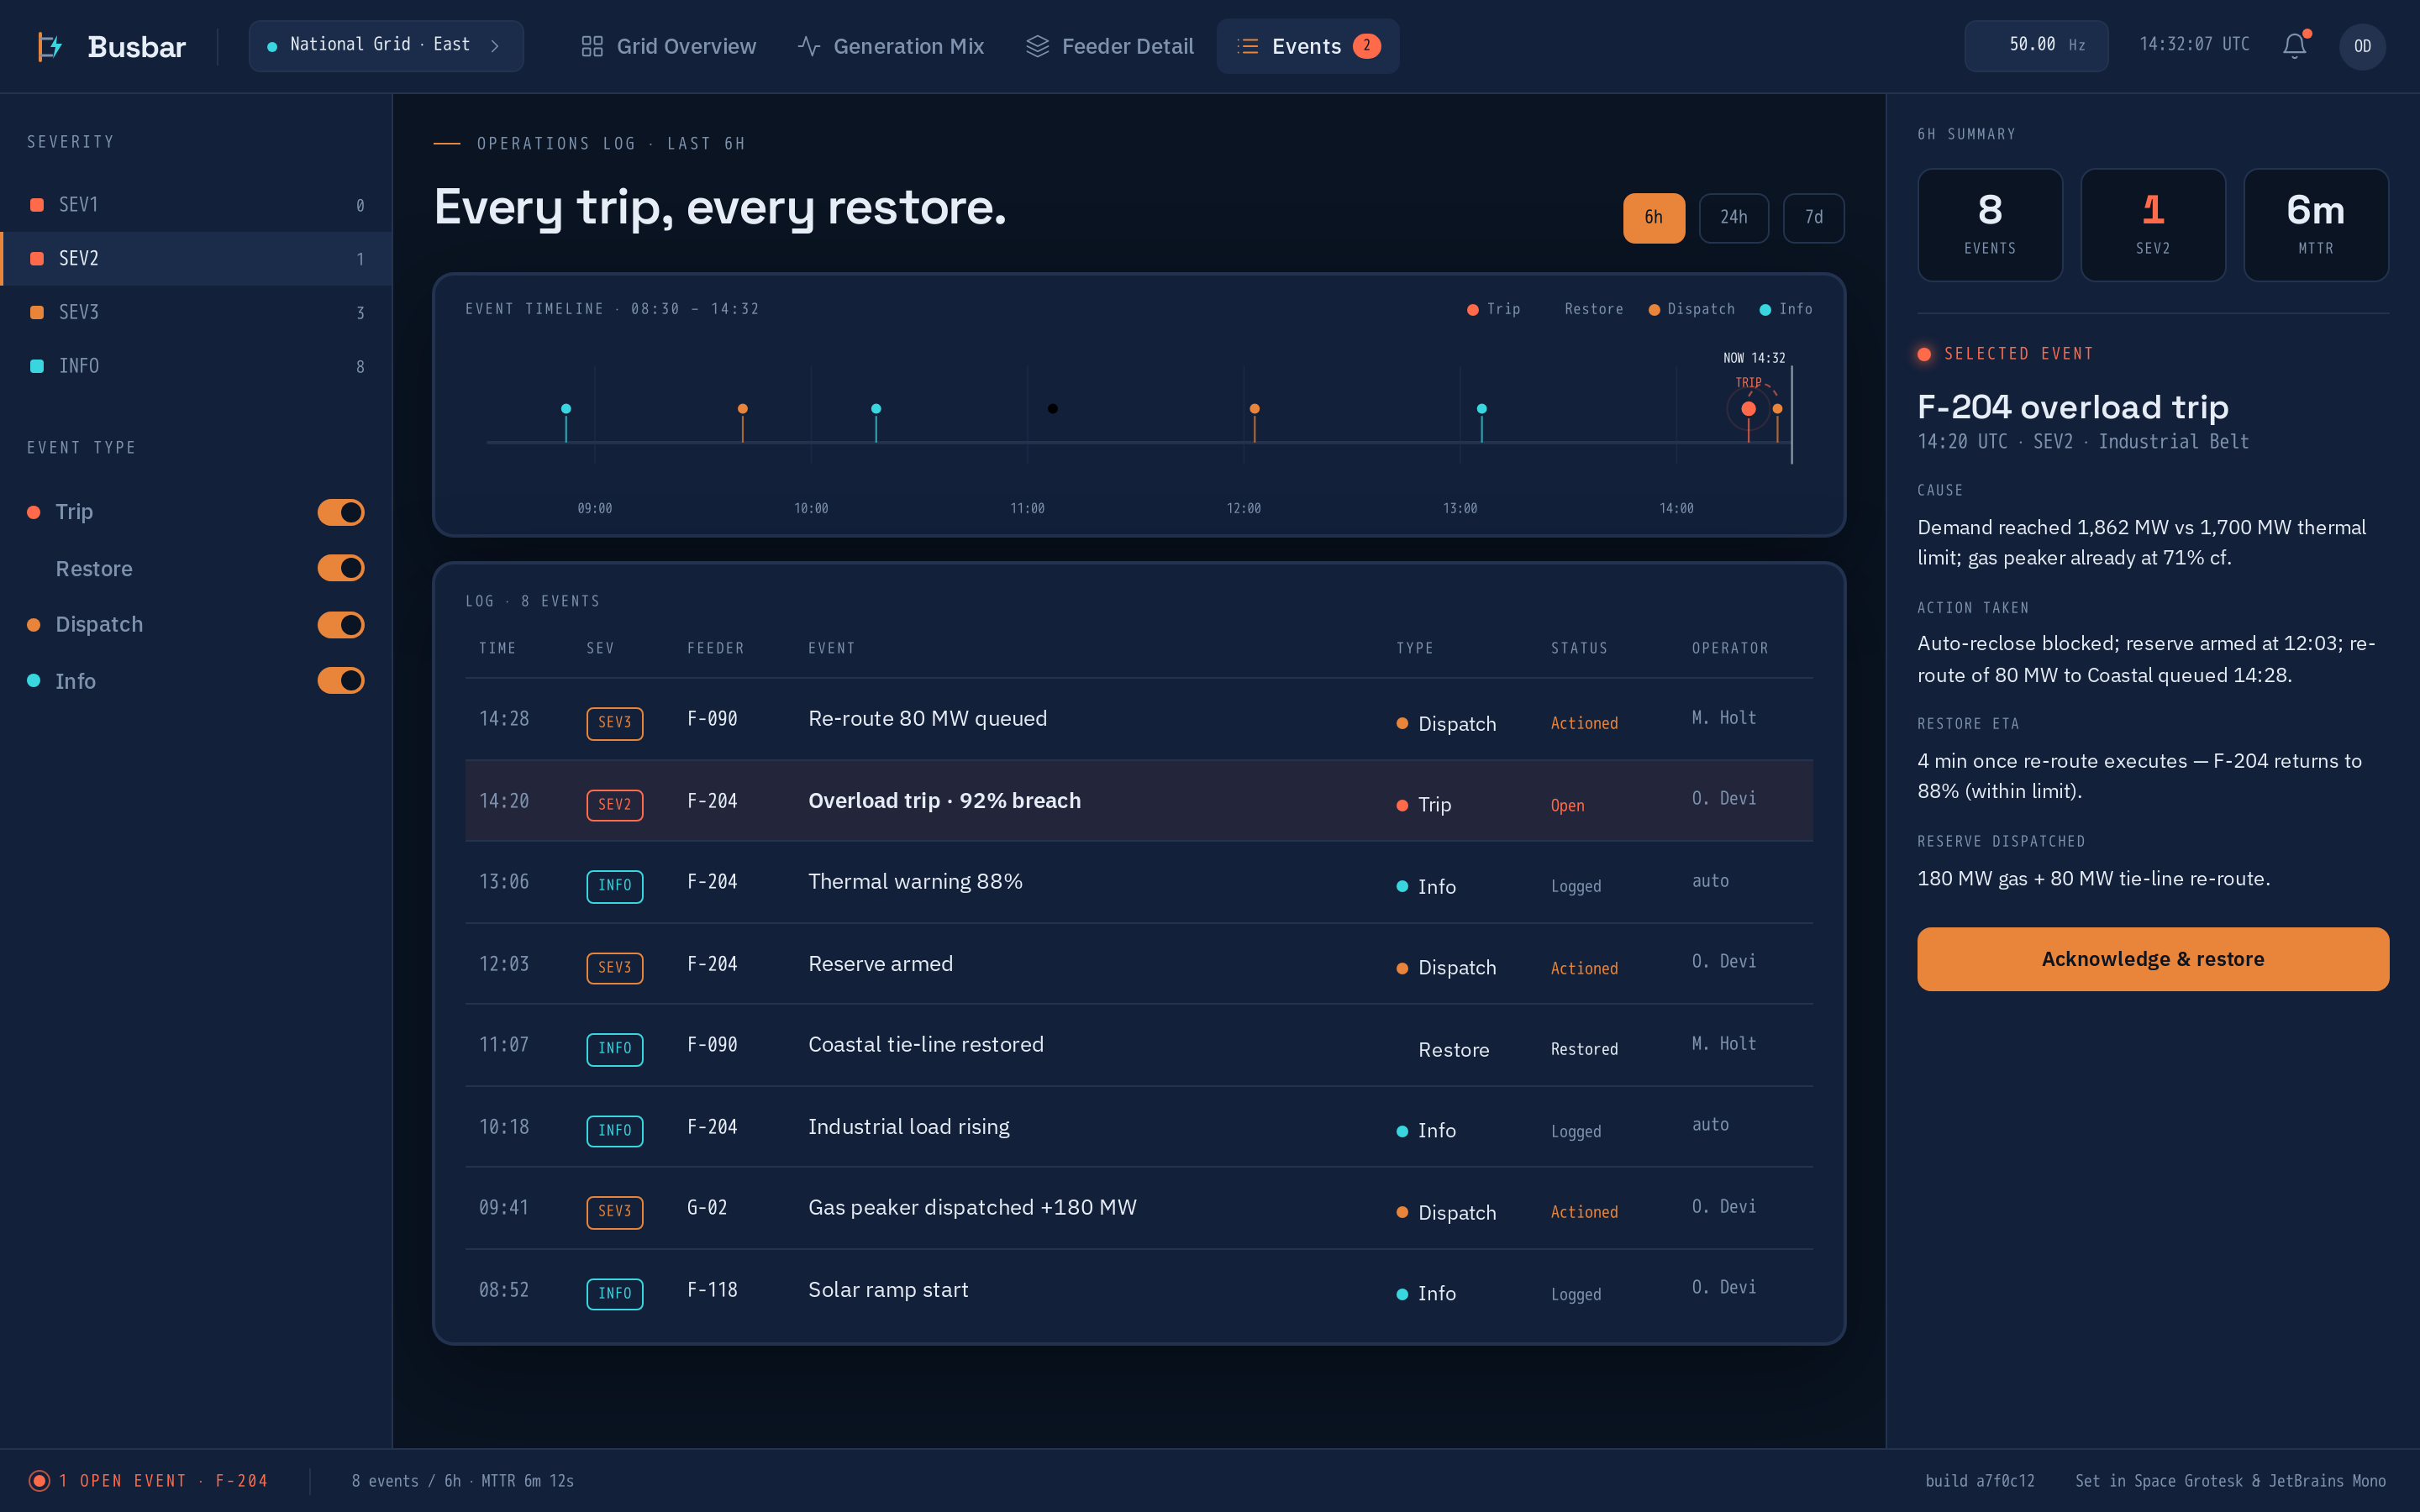Switch to Grid Overview tab
This screenshot has width=2420, height=1512.
[x=668, y=46]
